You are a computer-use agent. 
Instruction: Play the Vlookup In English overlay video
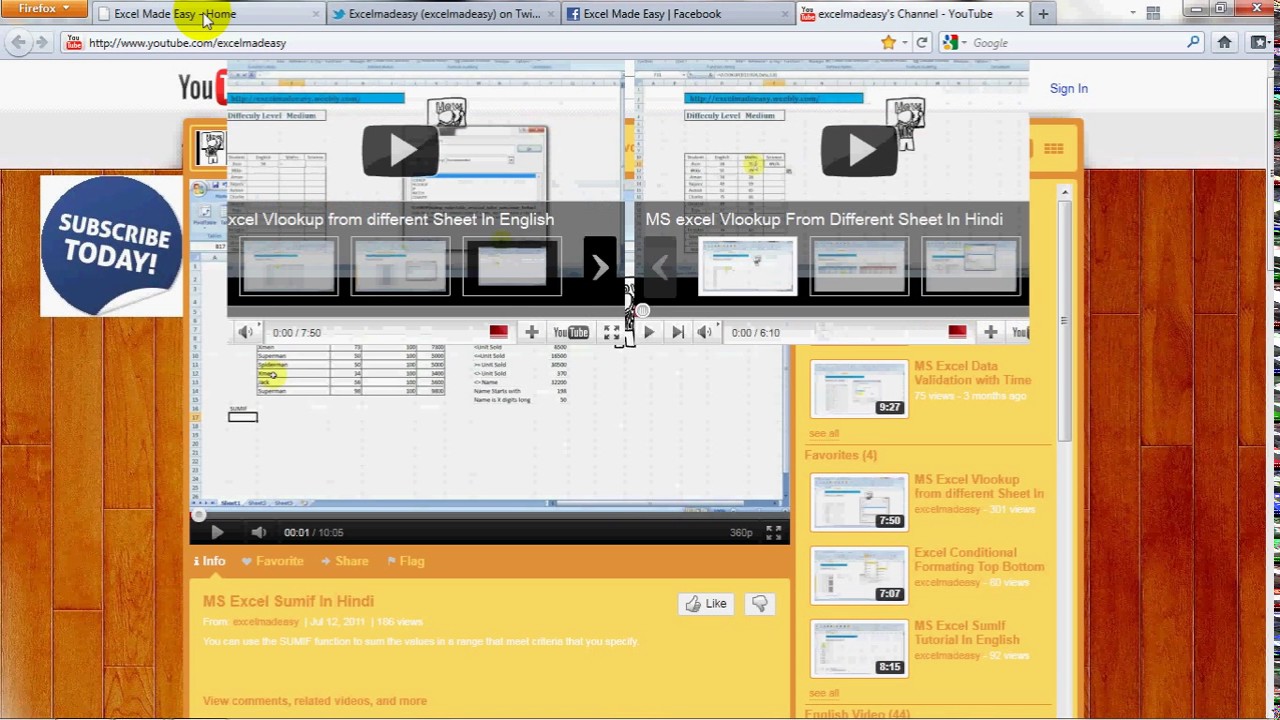pyautogui.click(x=400, y=150)
